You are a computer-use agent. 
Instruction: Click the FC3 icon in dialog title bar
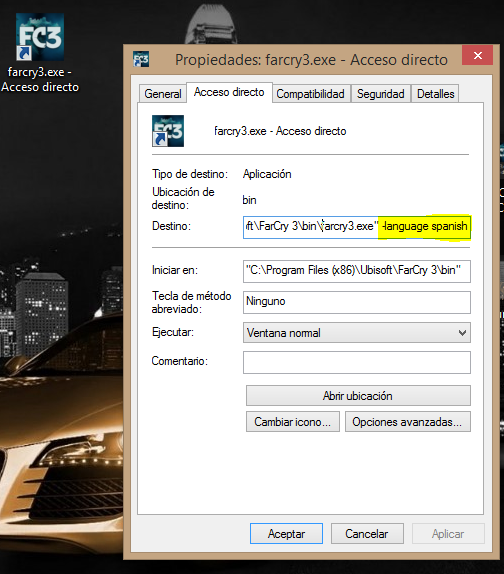click(x=141, y=59)
